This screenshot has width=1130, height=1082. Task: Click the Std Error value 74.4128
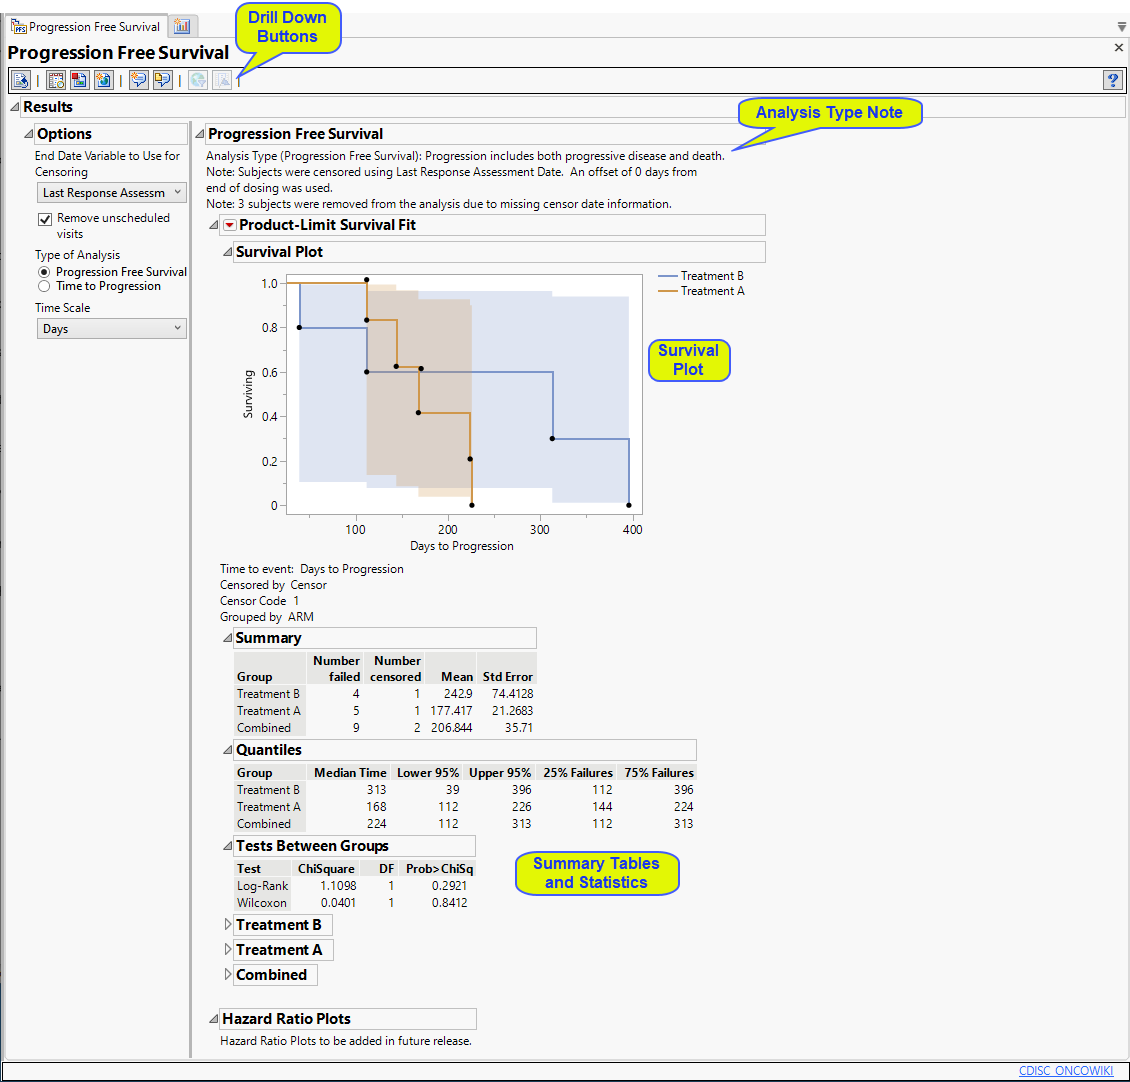(x=512, y=693)
